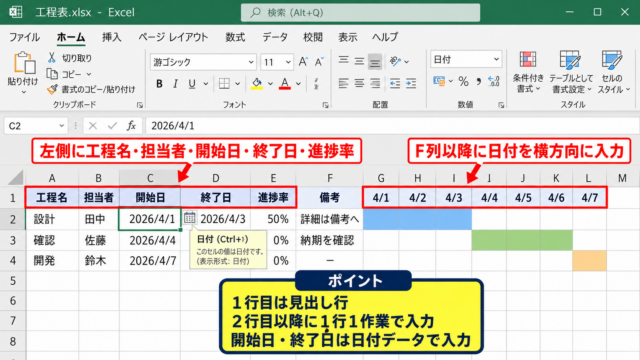Click the fill color paint bucket icon

[257, 84]
